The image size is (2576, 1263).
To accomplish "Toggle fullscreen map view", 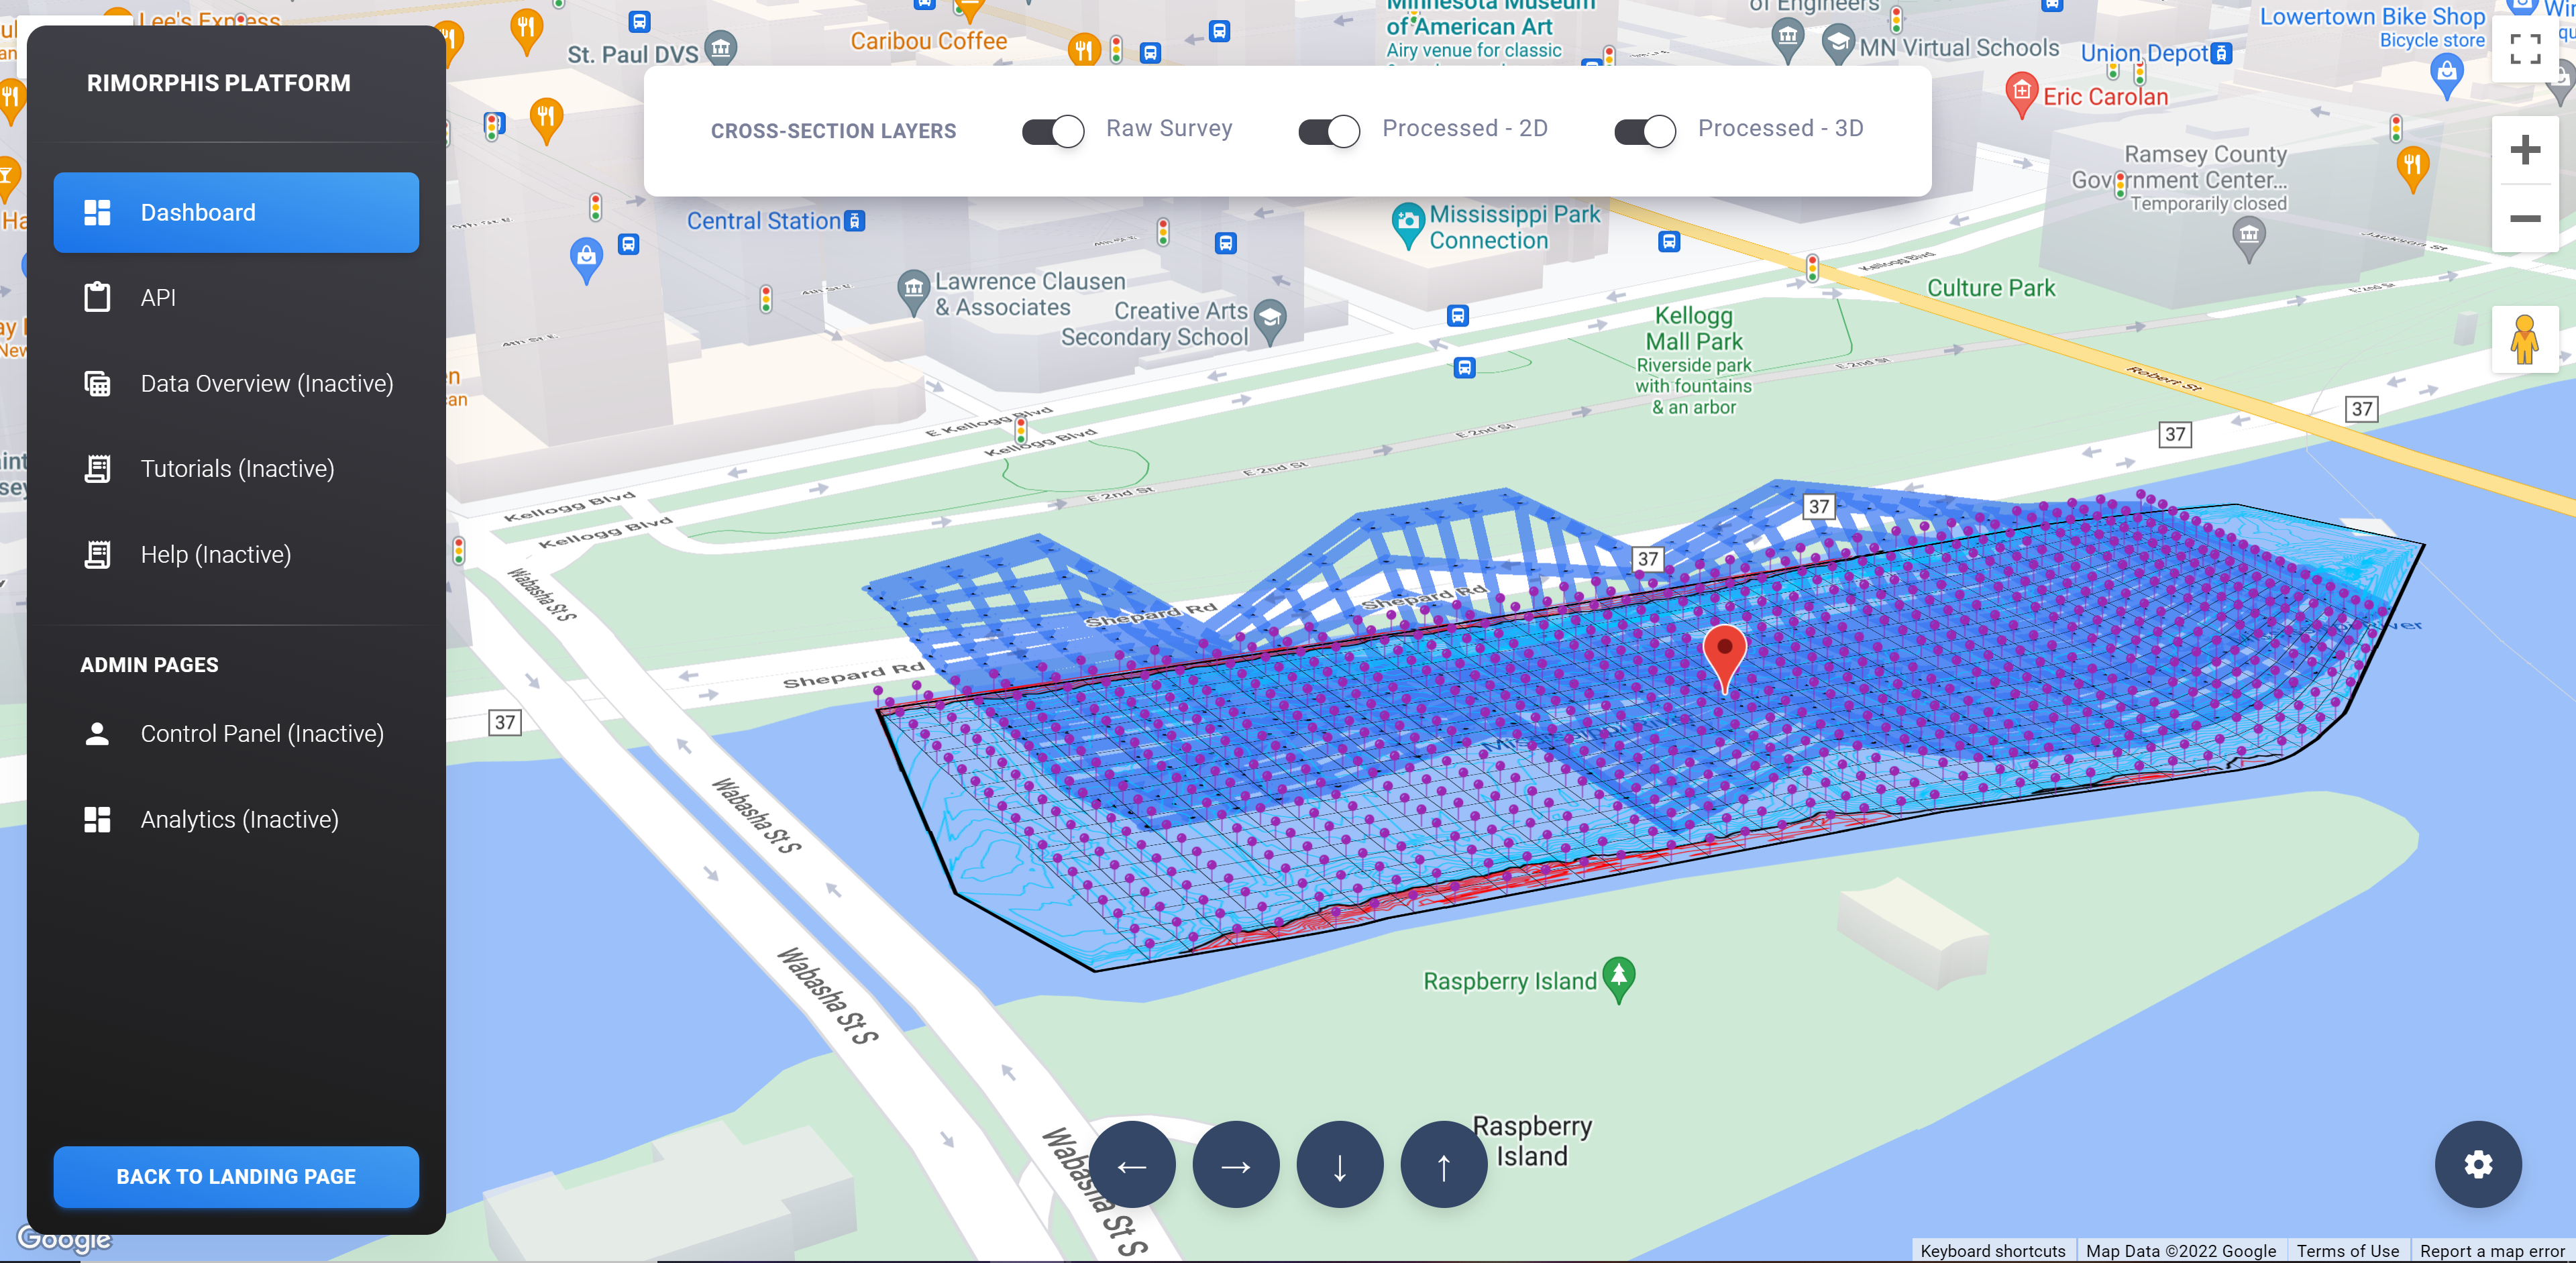I will (2525, 48).
